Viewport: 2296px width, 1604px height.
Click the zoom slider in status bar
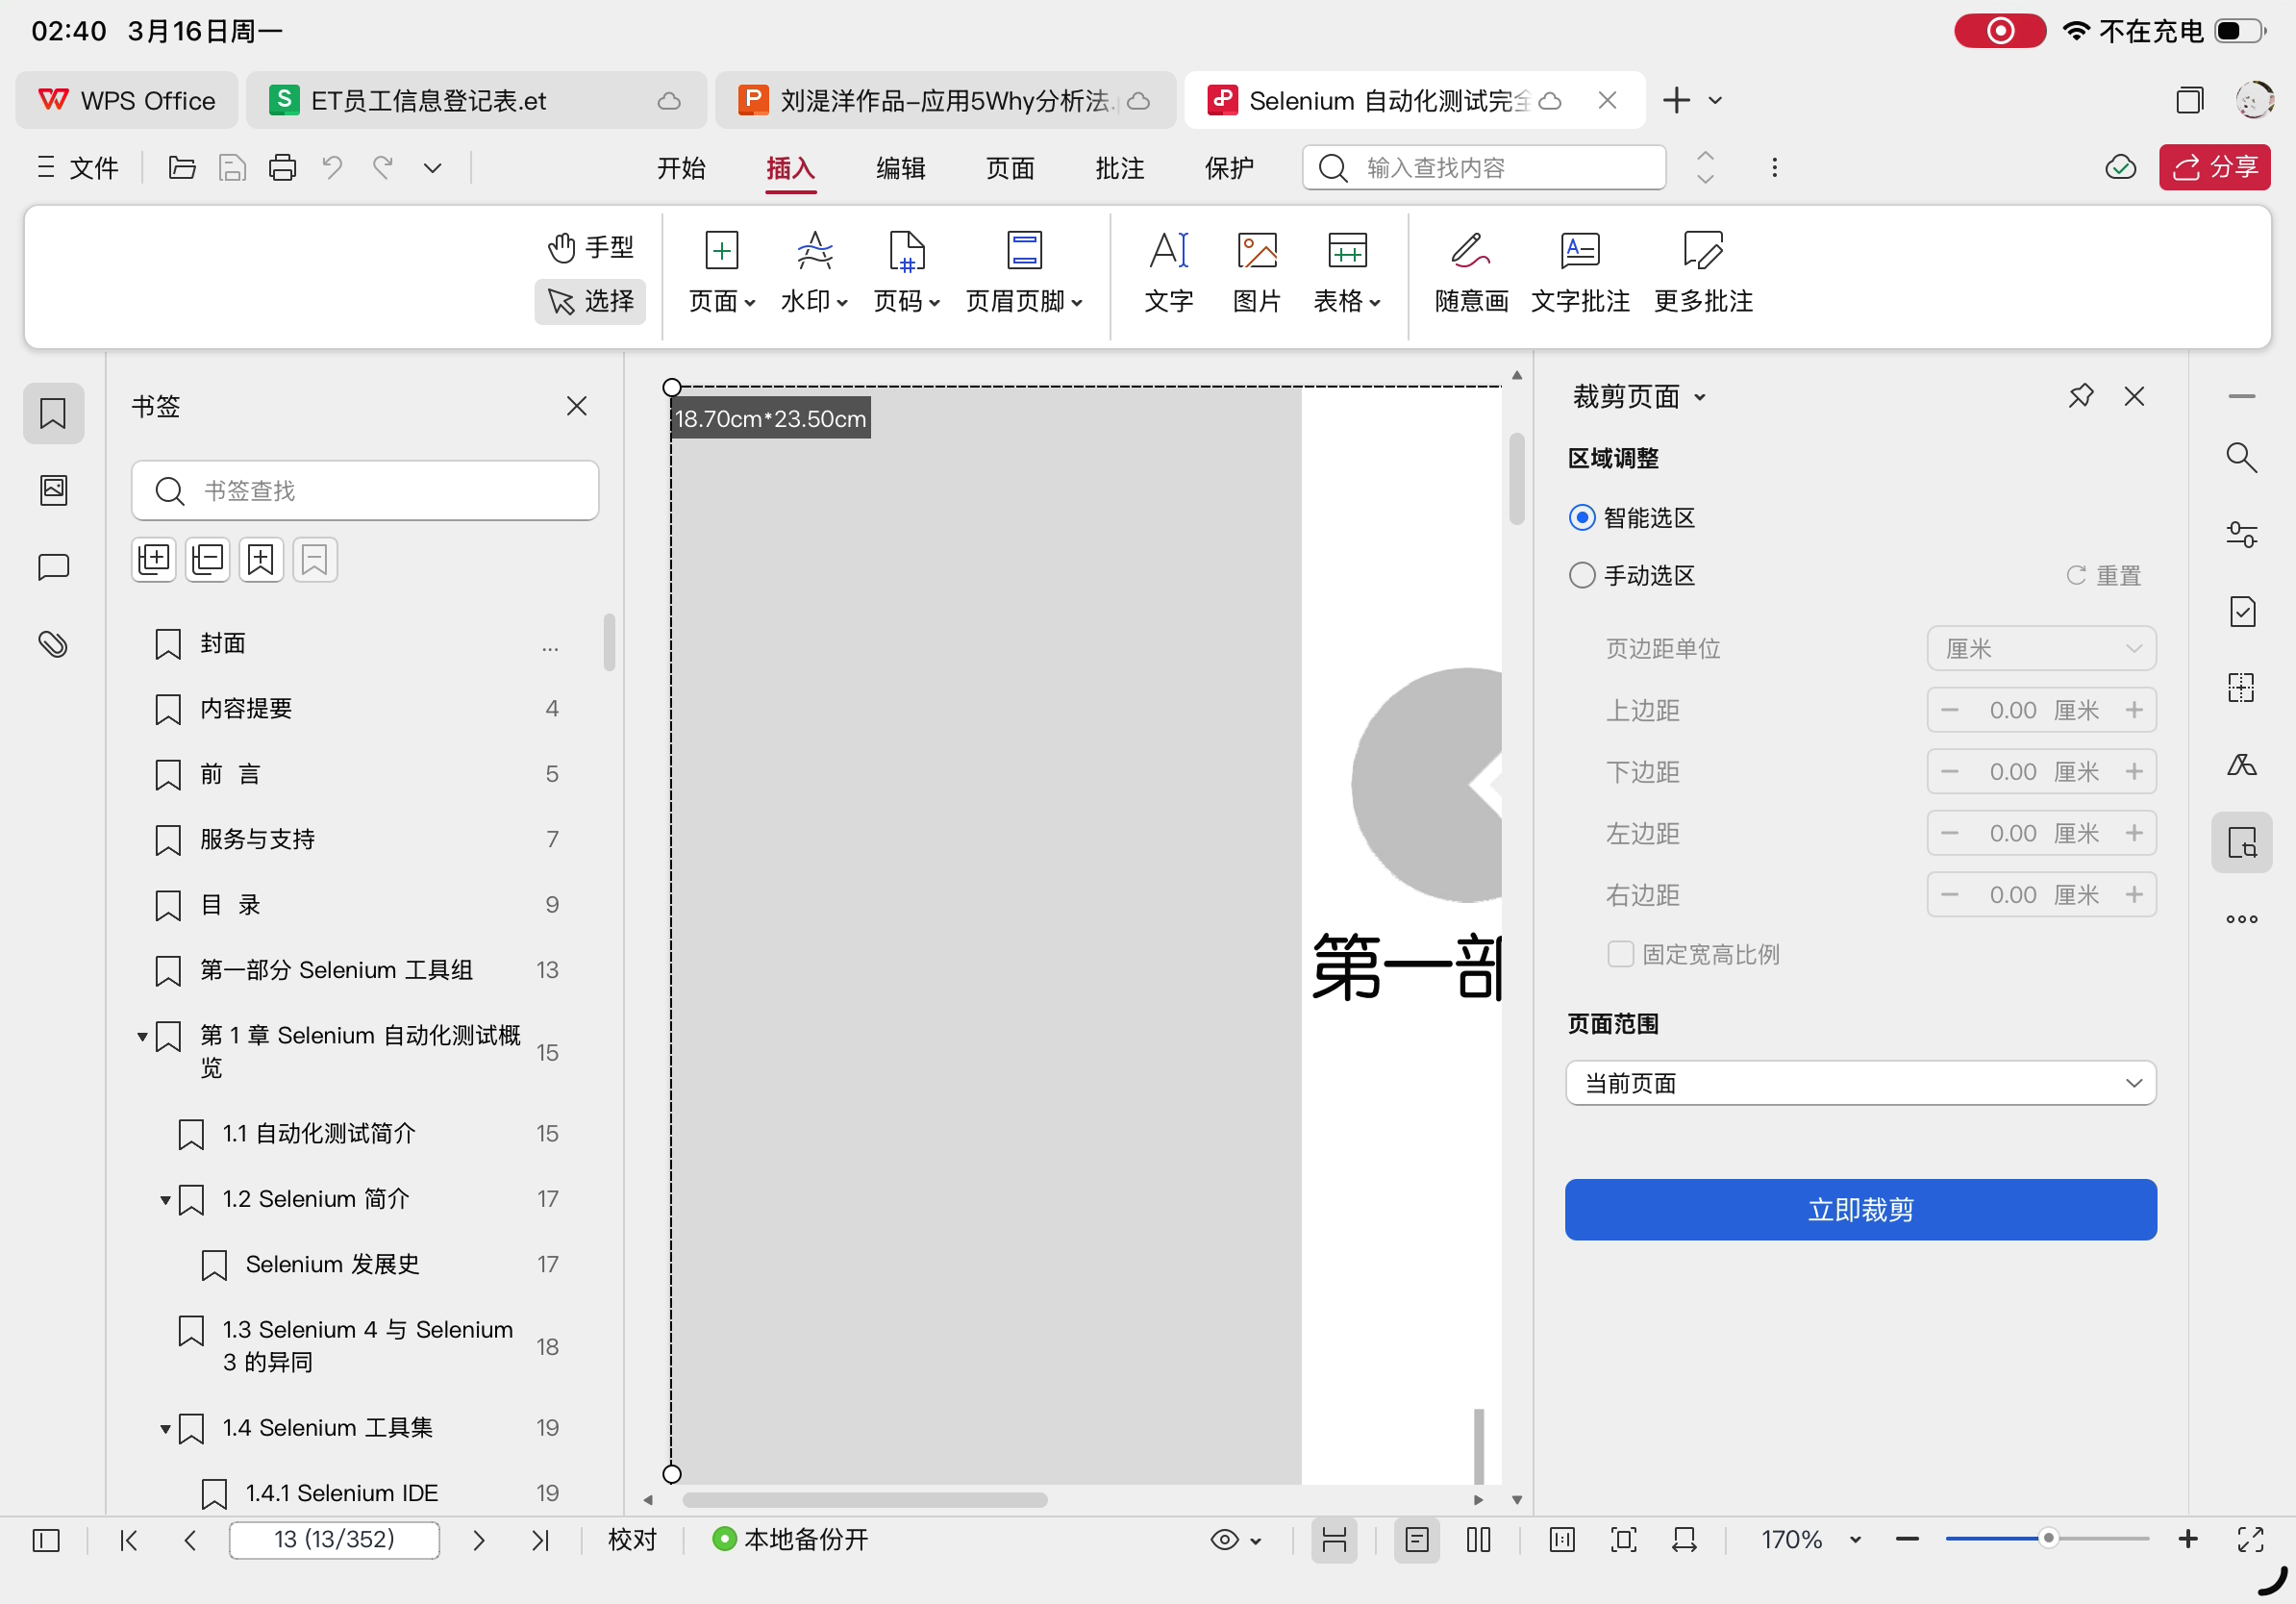[2046, 1539]
